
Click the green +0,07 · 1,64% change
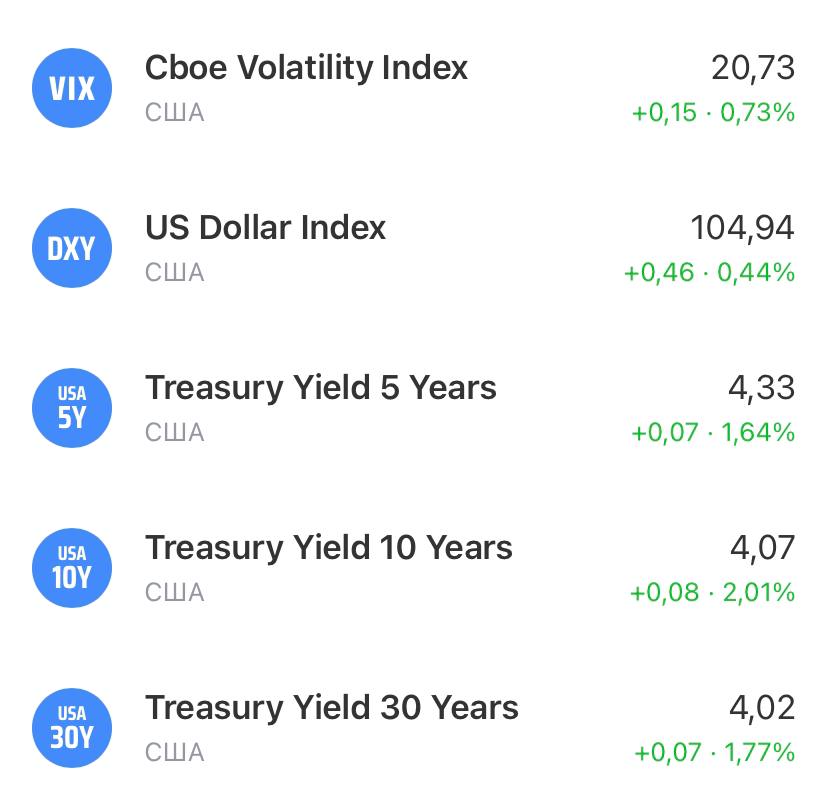(x=713, y=433)
